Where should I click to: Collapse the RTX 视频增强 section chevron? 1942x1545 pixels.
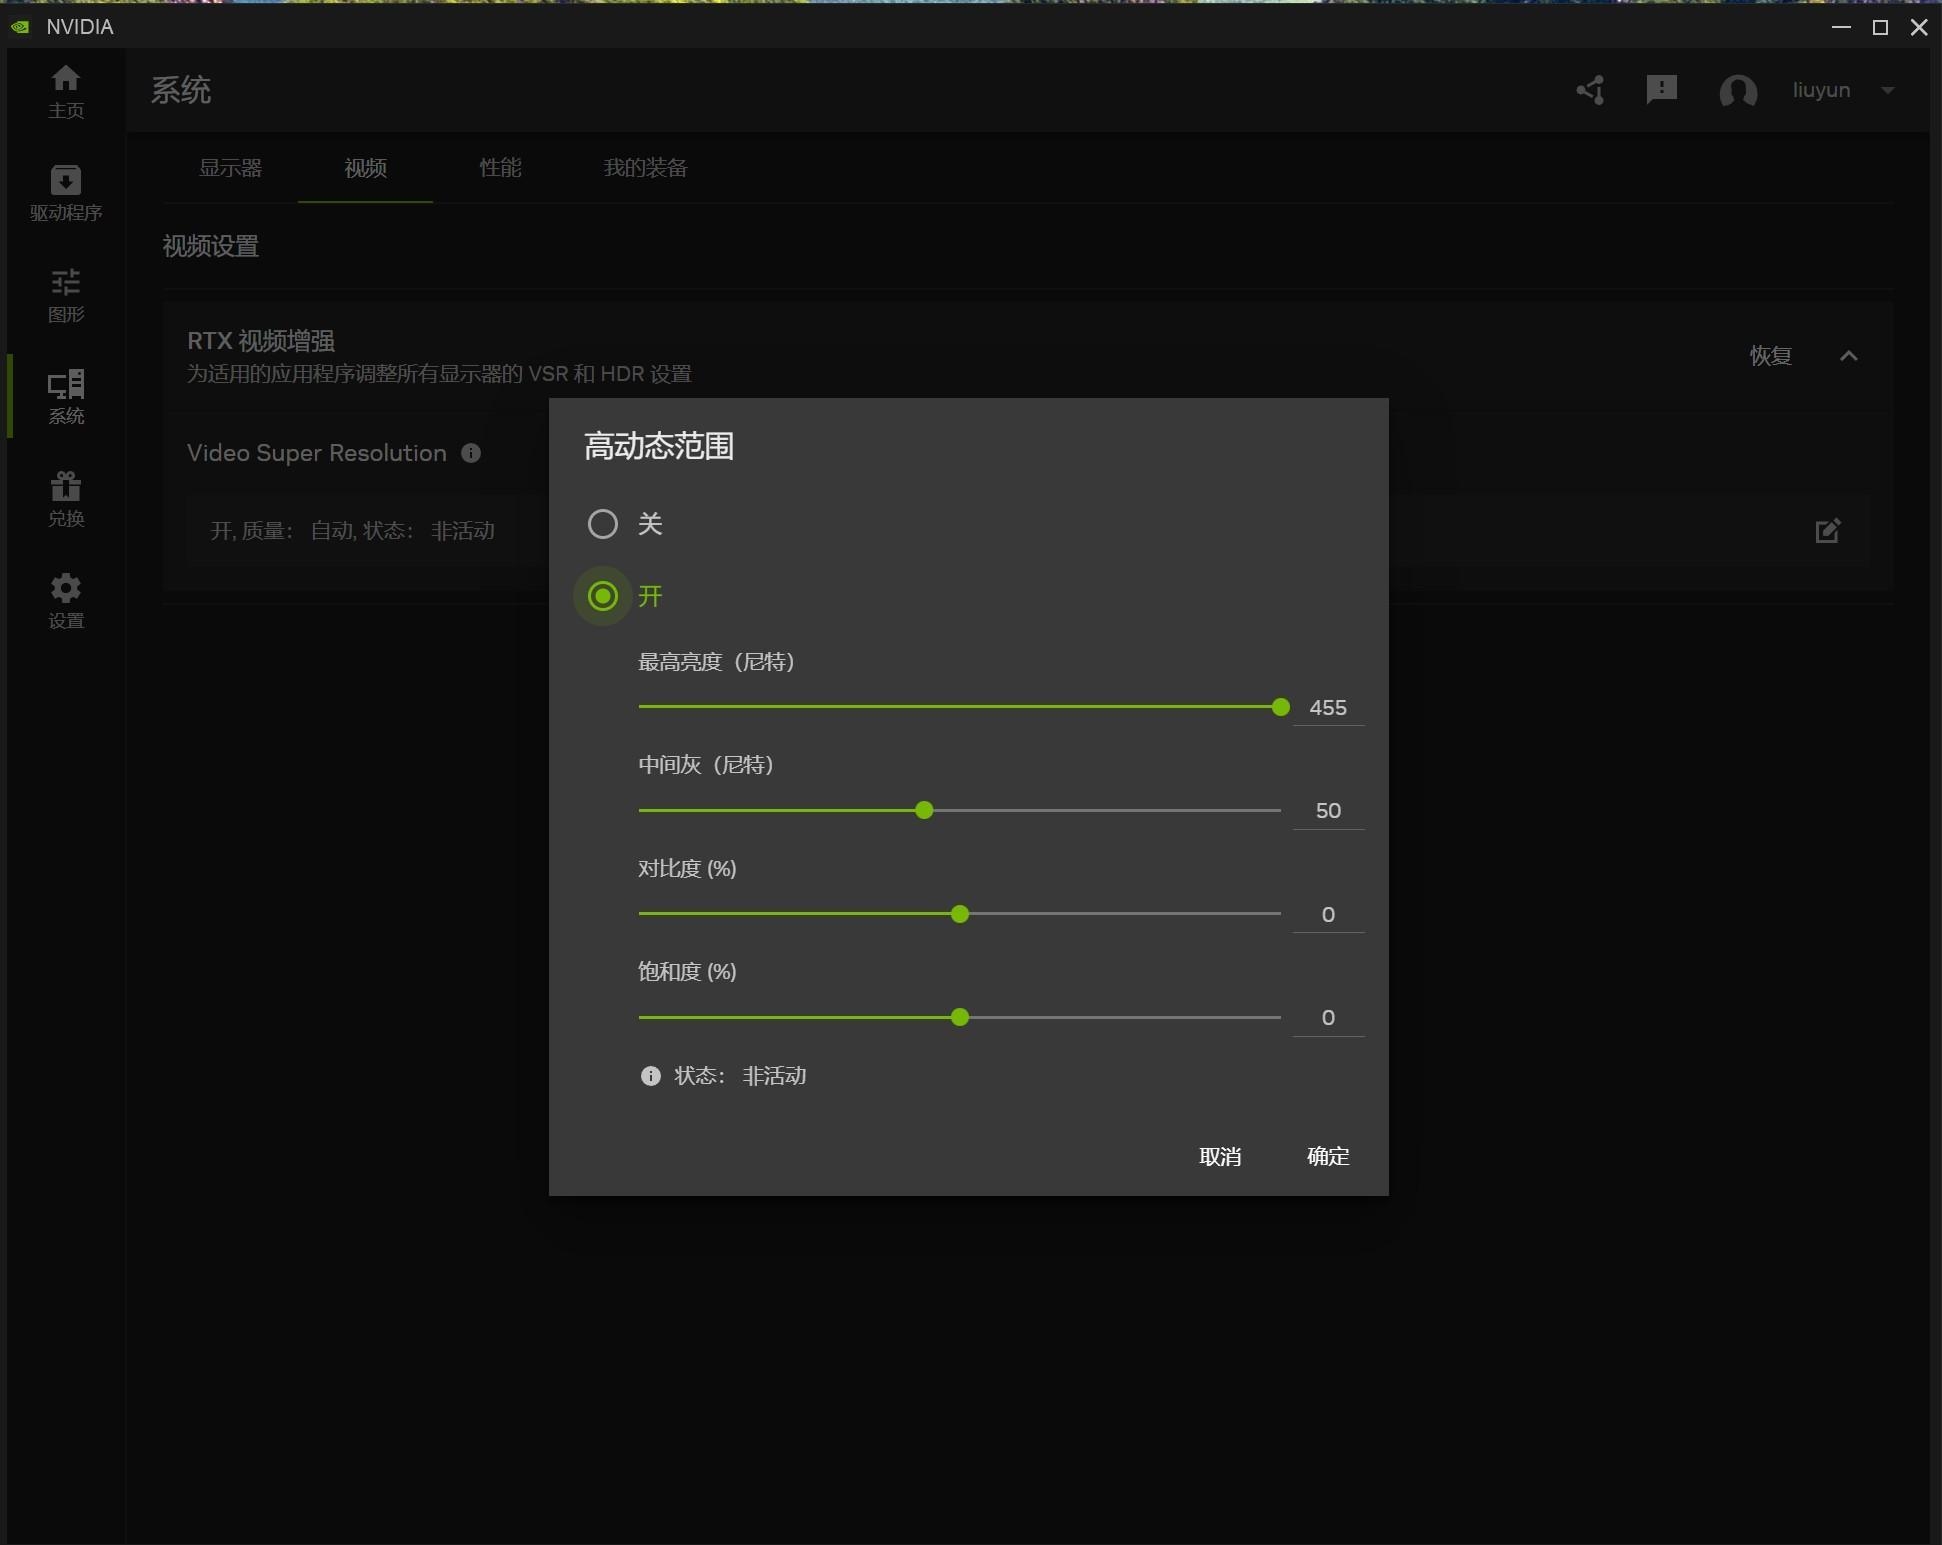pos(1849,356)
